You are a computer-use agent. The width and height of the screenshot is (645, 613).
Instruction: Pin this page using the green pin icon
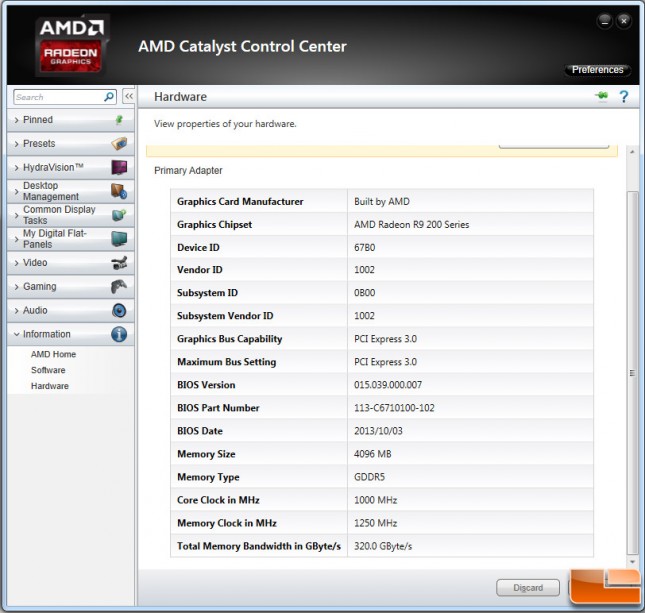(x=601, y=96)
